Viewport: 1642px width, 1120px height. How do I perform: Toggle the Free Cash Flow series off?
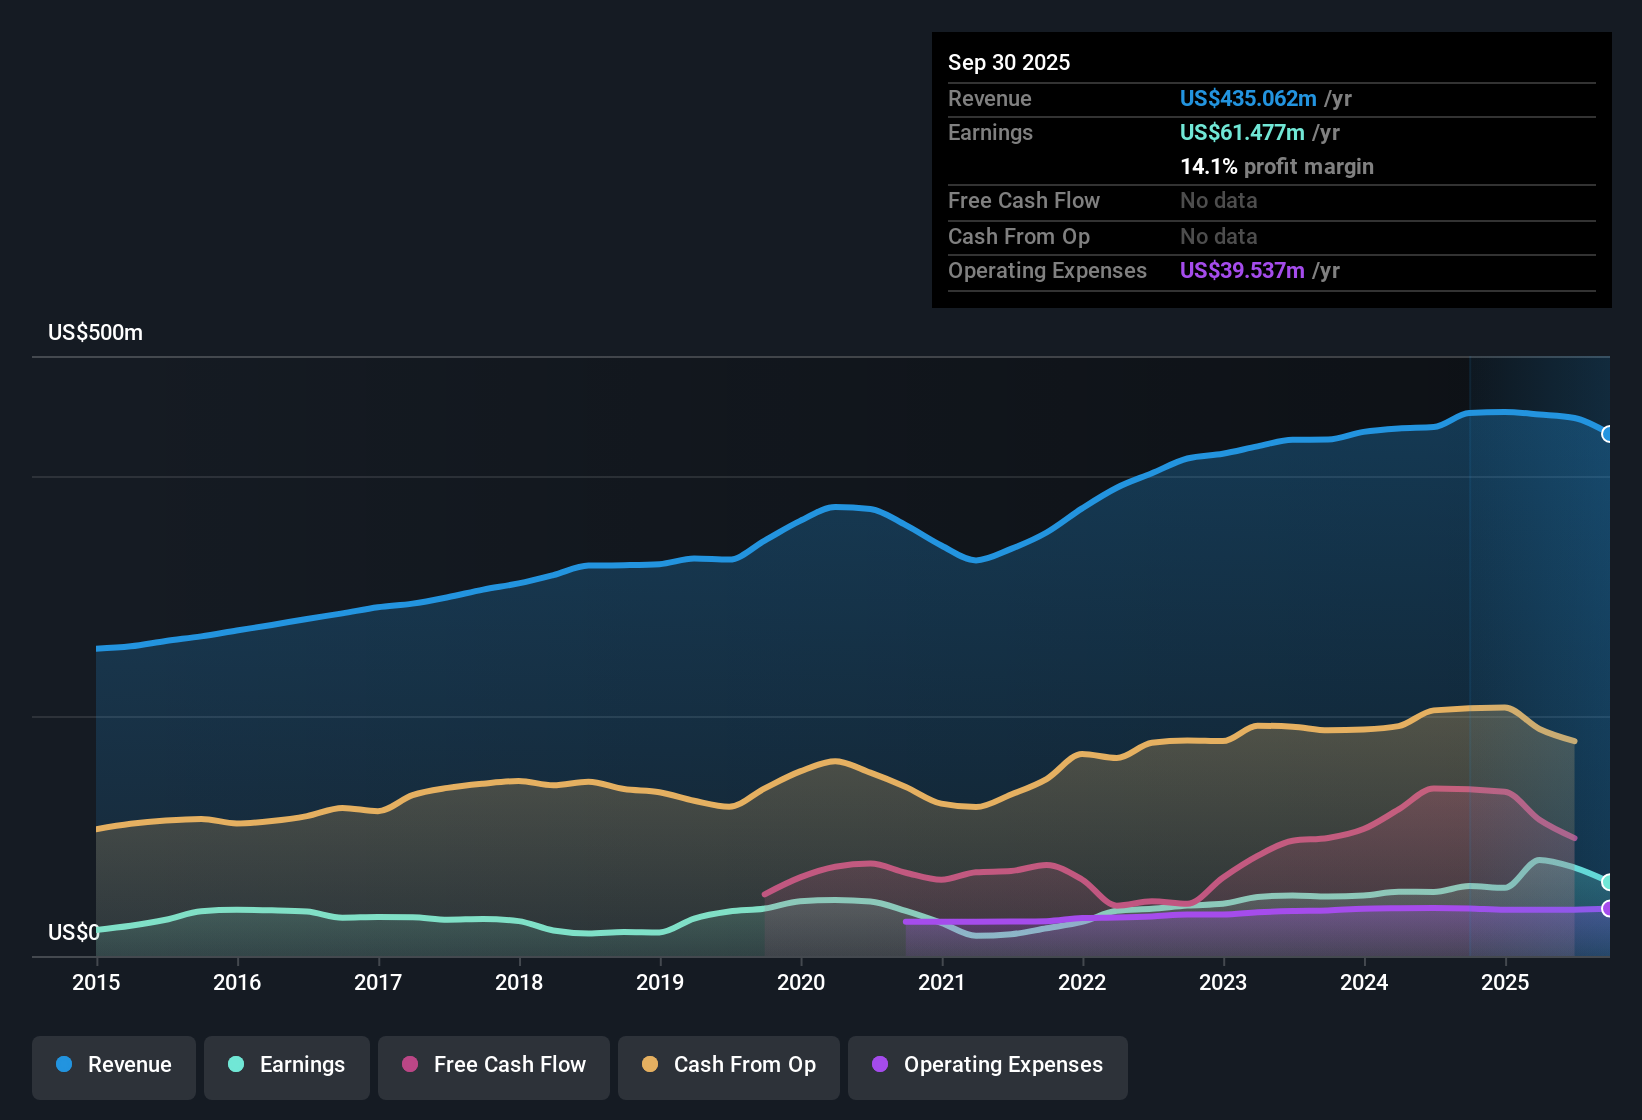pos(493,1065)
